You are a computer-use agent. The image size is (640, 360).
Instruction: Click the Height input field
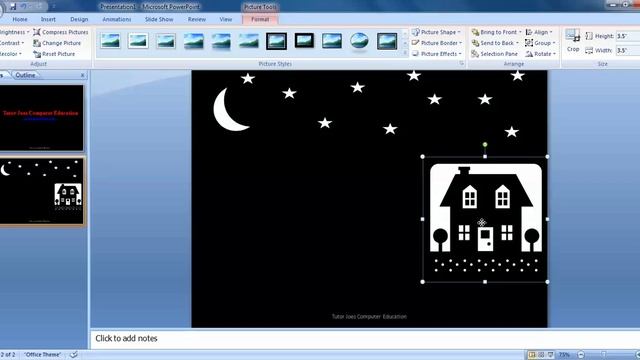628,36
